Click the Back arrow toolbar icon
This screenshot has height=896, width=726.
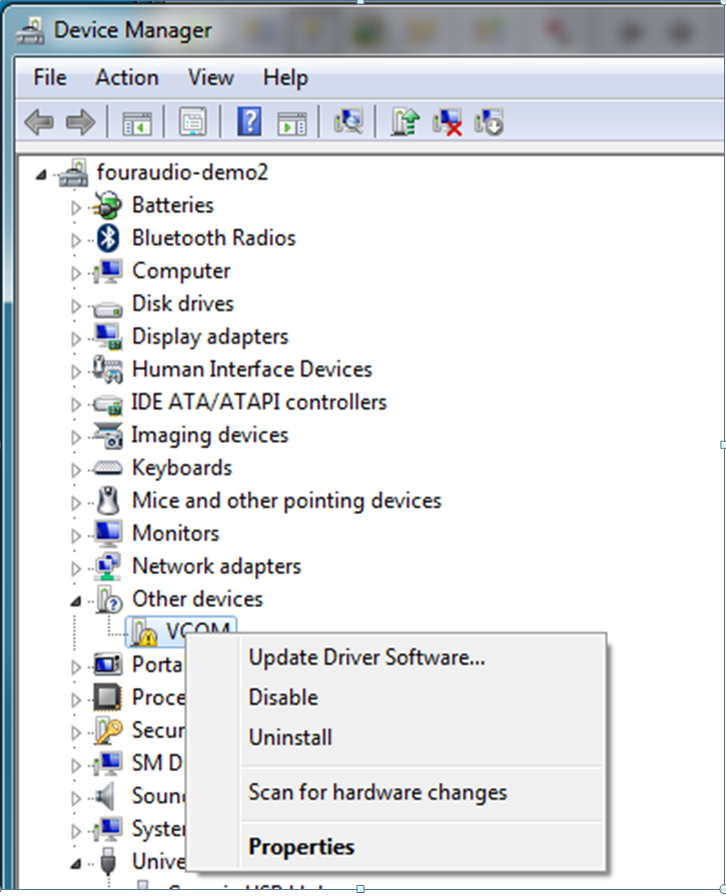click(x=39, y=122)
